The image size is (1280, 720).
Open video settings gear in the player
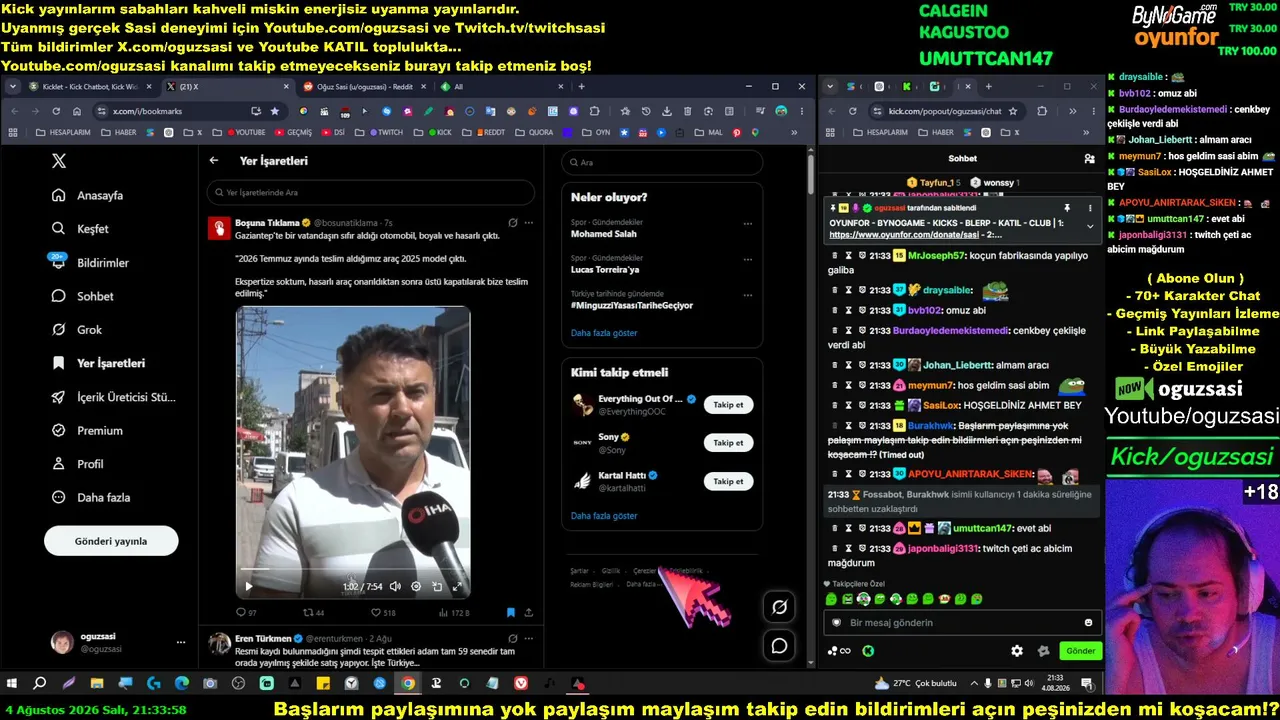(x=416, y=587)
